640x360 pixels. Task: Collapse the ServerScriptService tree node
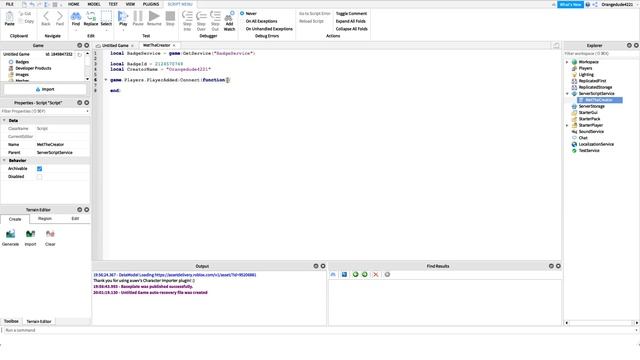click(567, 93)
